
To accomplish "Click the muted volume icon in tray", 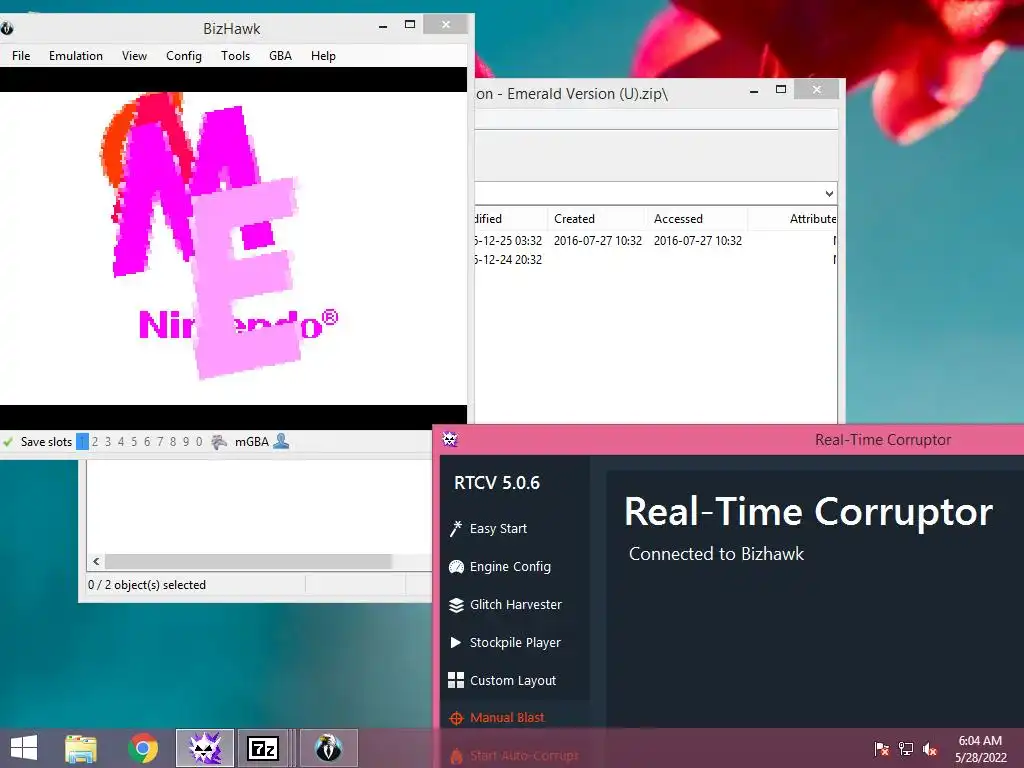I will point(930,748).
